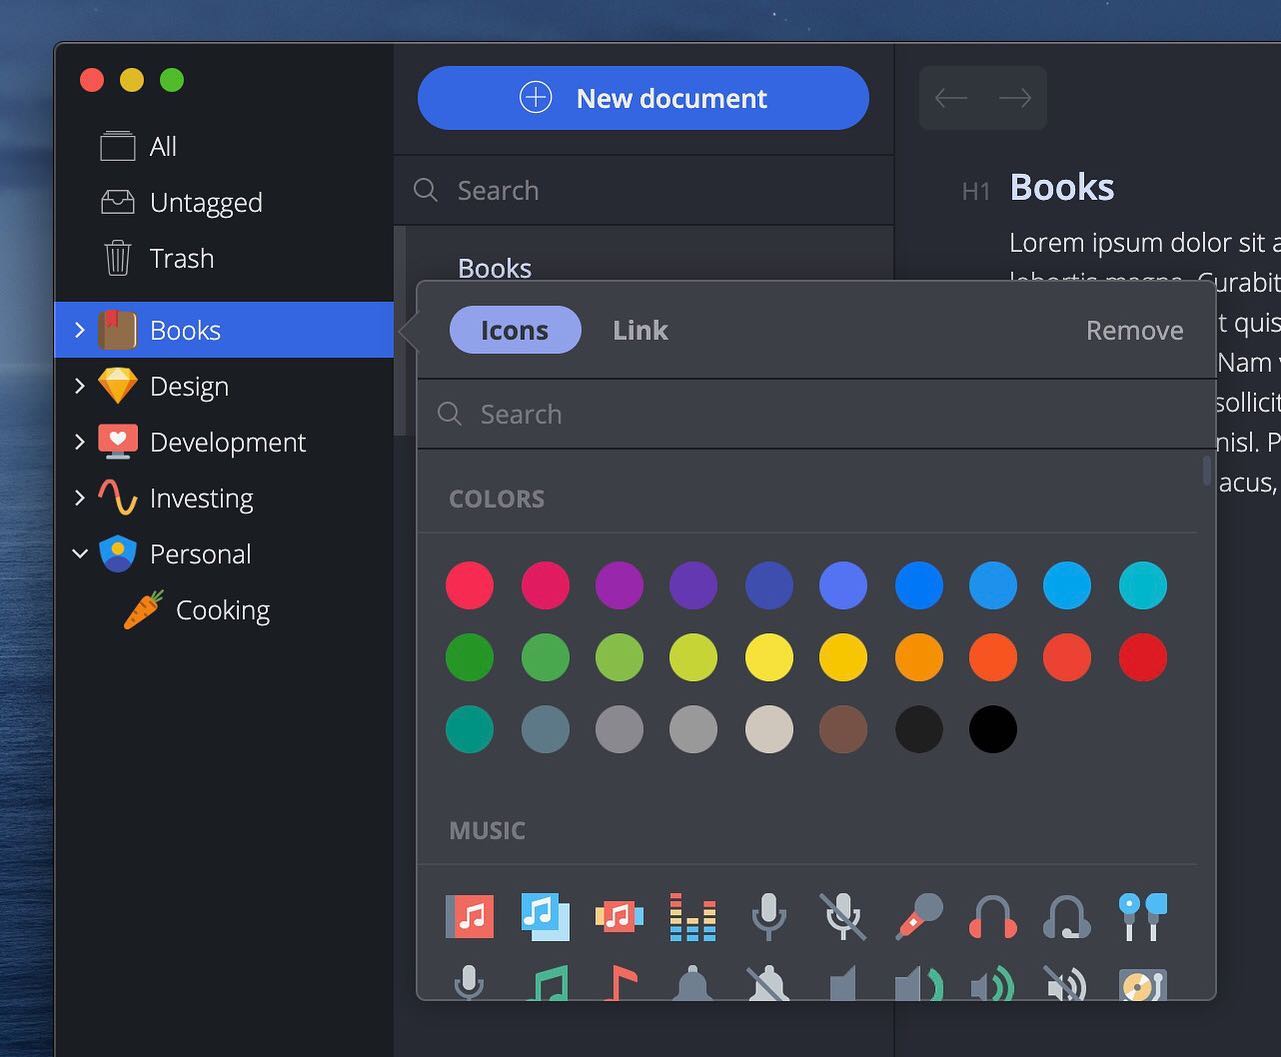Pick the equalizer bars icon

[693, 916]
